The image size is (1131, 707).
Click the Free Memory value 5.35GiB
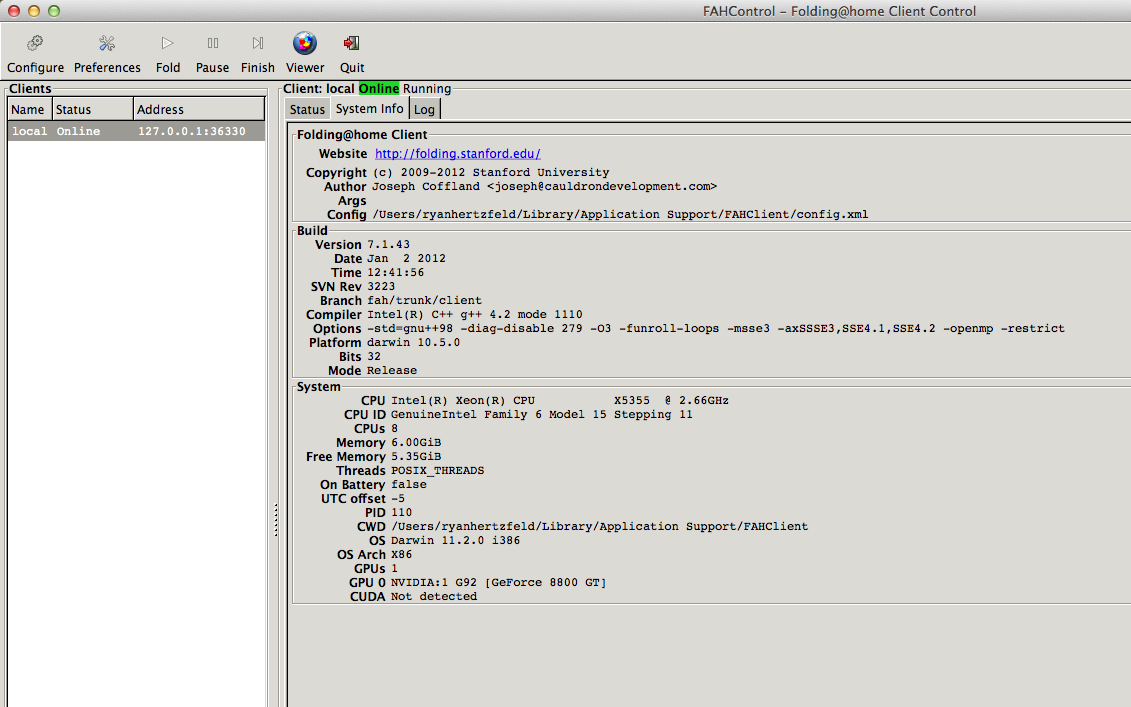(416, 457)
